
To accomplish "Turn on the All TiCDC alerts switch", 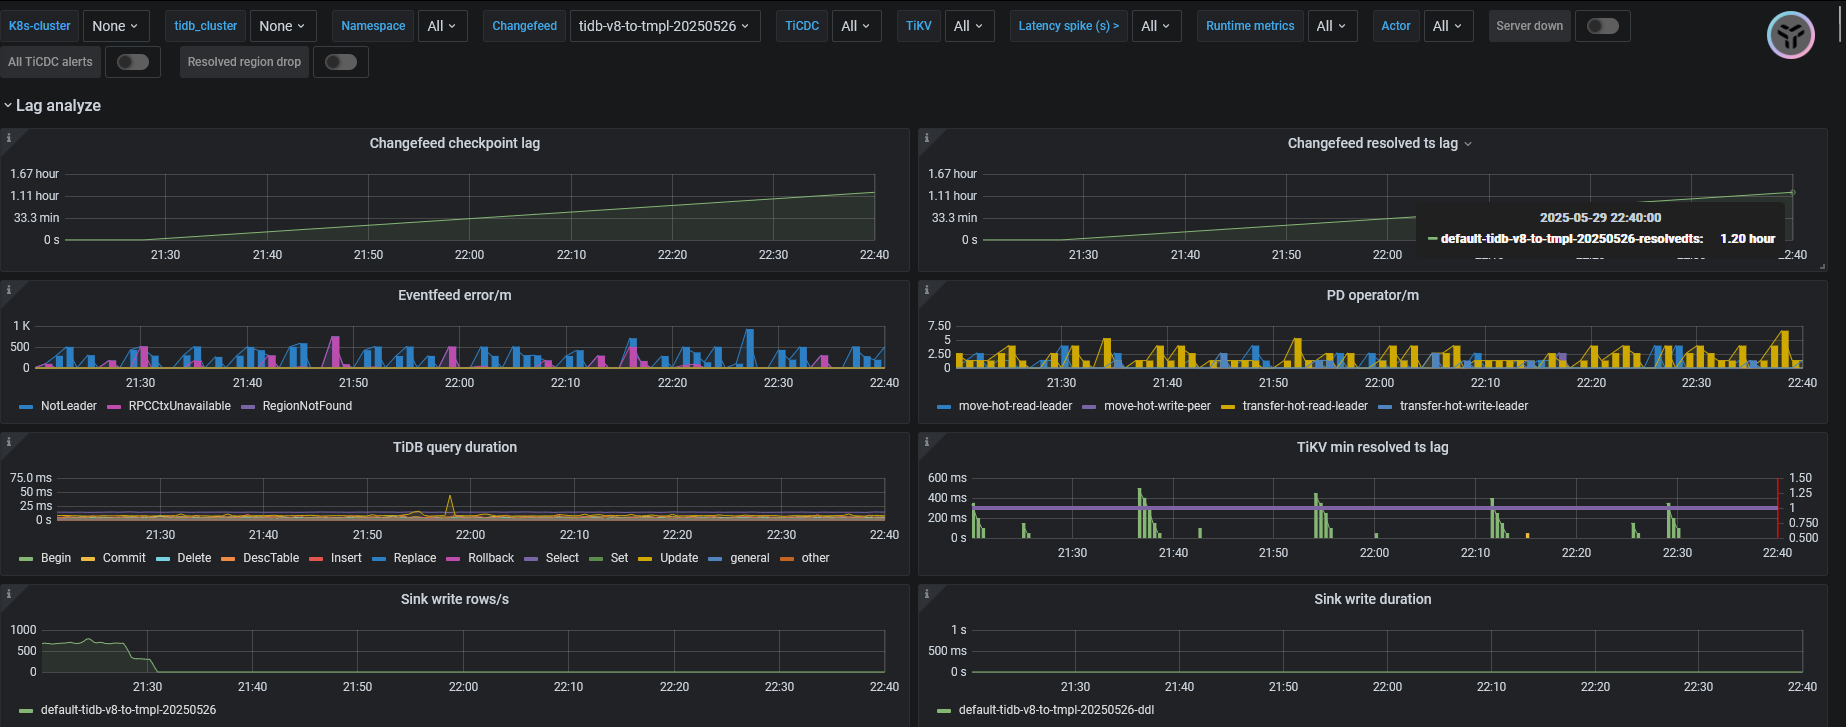I will [132, 62].
